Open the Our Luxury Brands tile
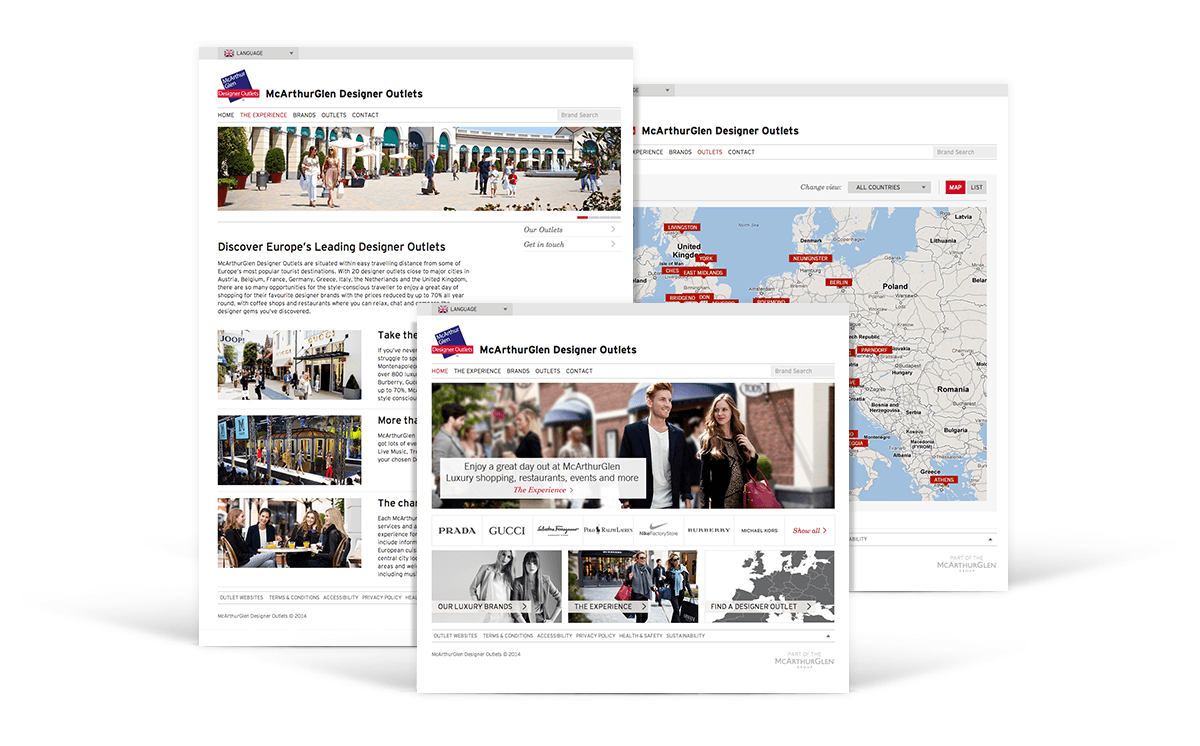Viewport: 1200px width, 746px height. 497,587
